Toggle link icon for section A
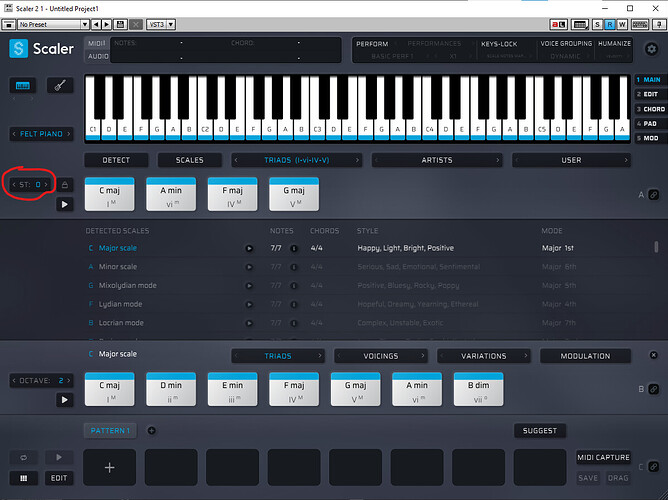This screenshot has width=668, height=500. (x=654, y=195)
